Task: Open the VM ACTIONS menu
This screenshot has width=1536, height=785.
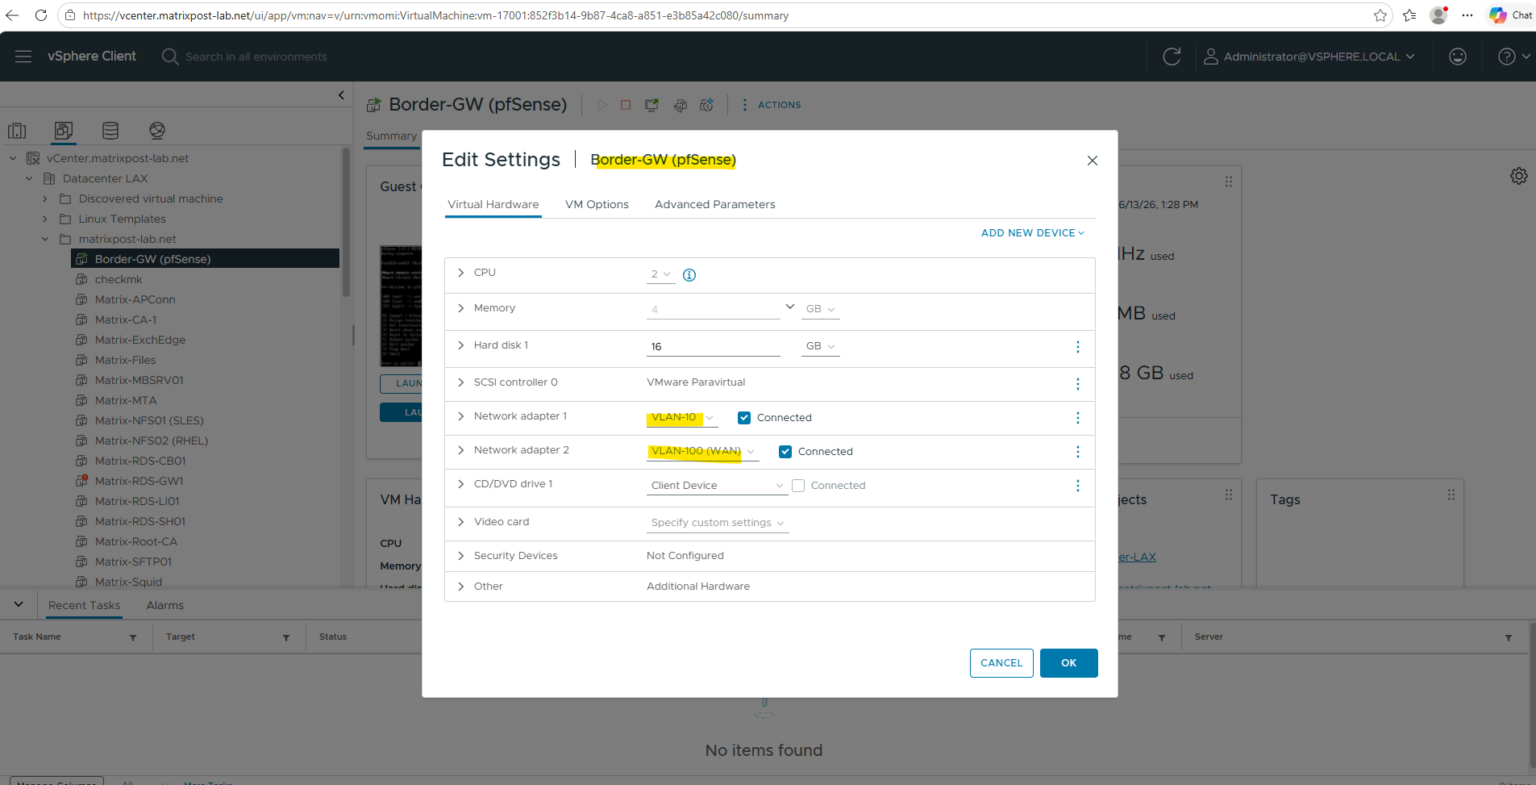Action: [771, 105]
